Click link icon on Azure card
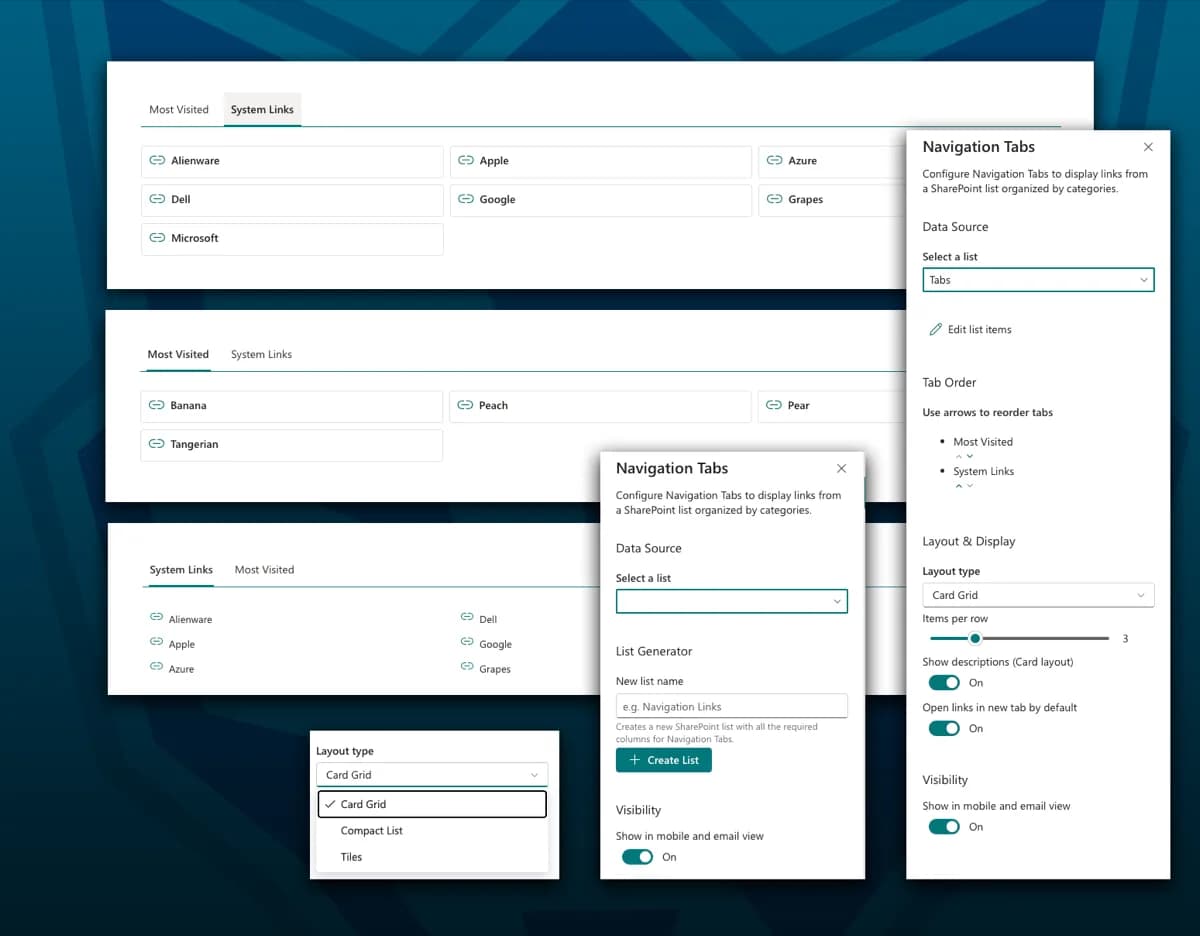The width and height of the screenshot is (1200, 936). click(x=774, y=160)
